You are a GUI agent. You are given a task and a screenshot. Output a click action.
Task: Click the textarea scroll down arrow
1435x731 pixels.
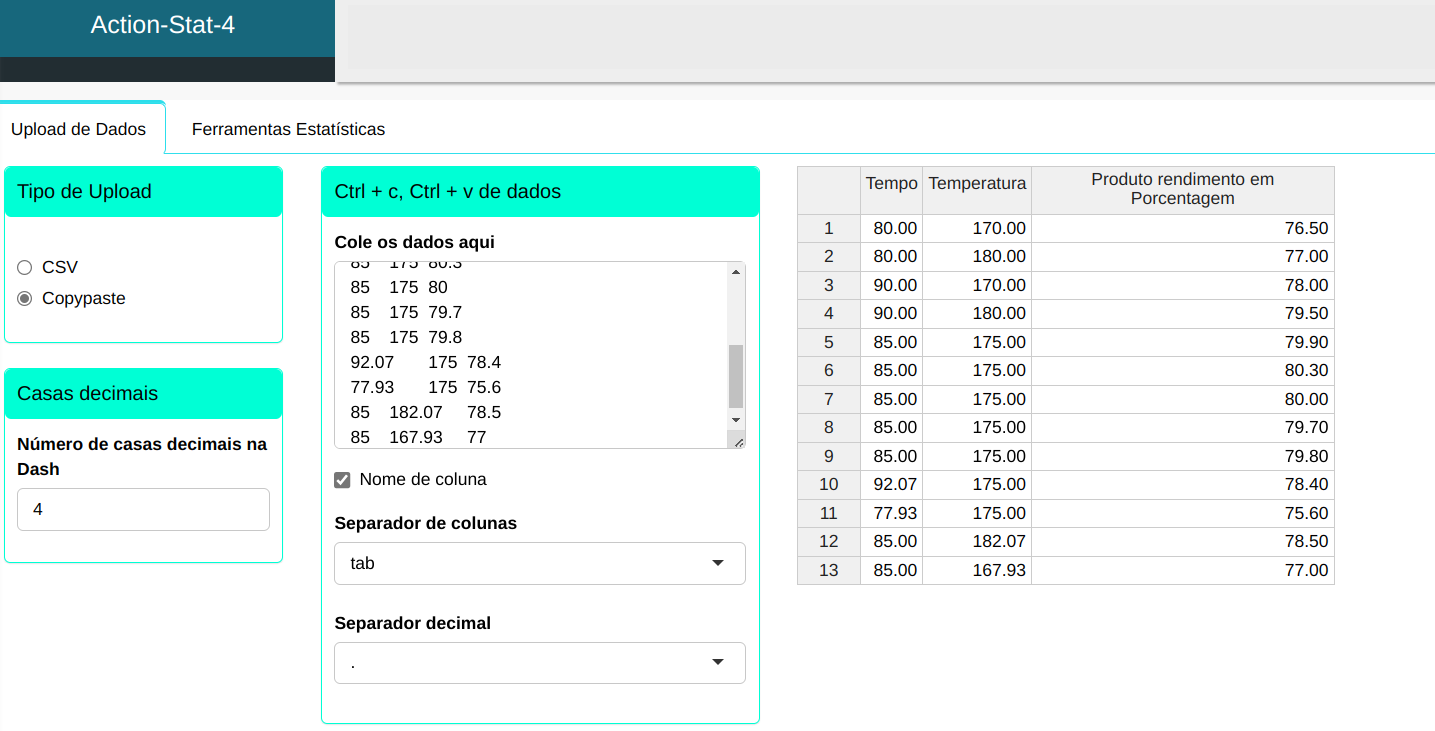(x=736, y=420)
